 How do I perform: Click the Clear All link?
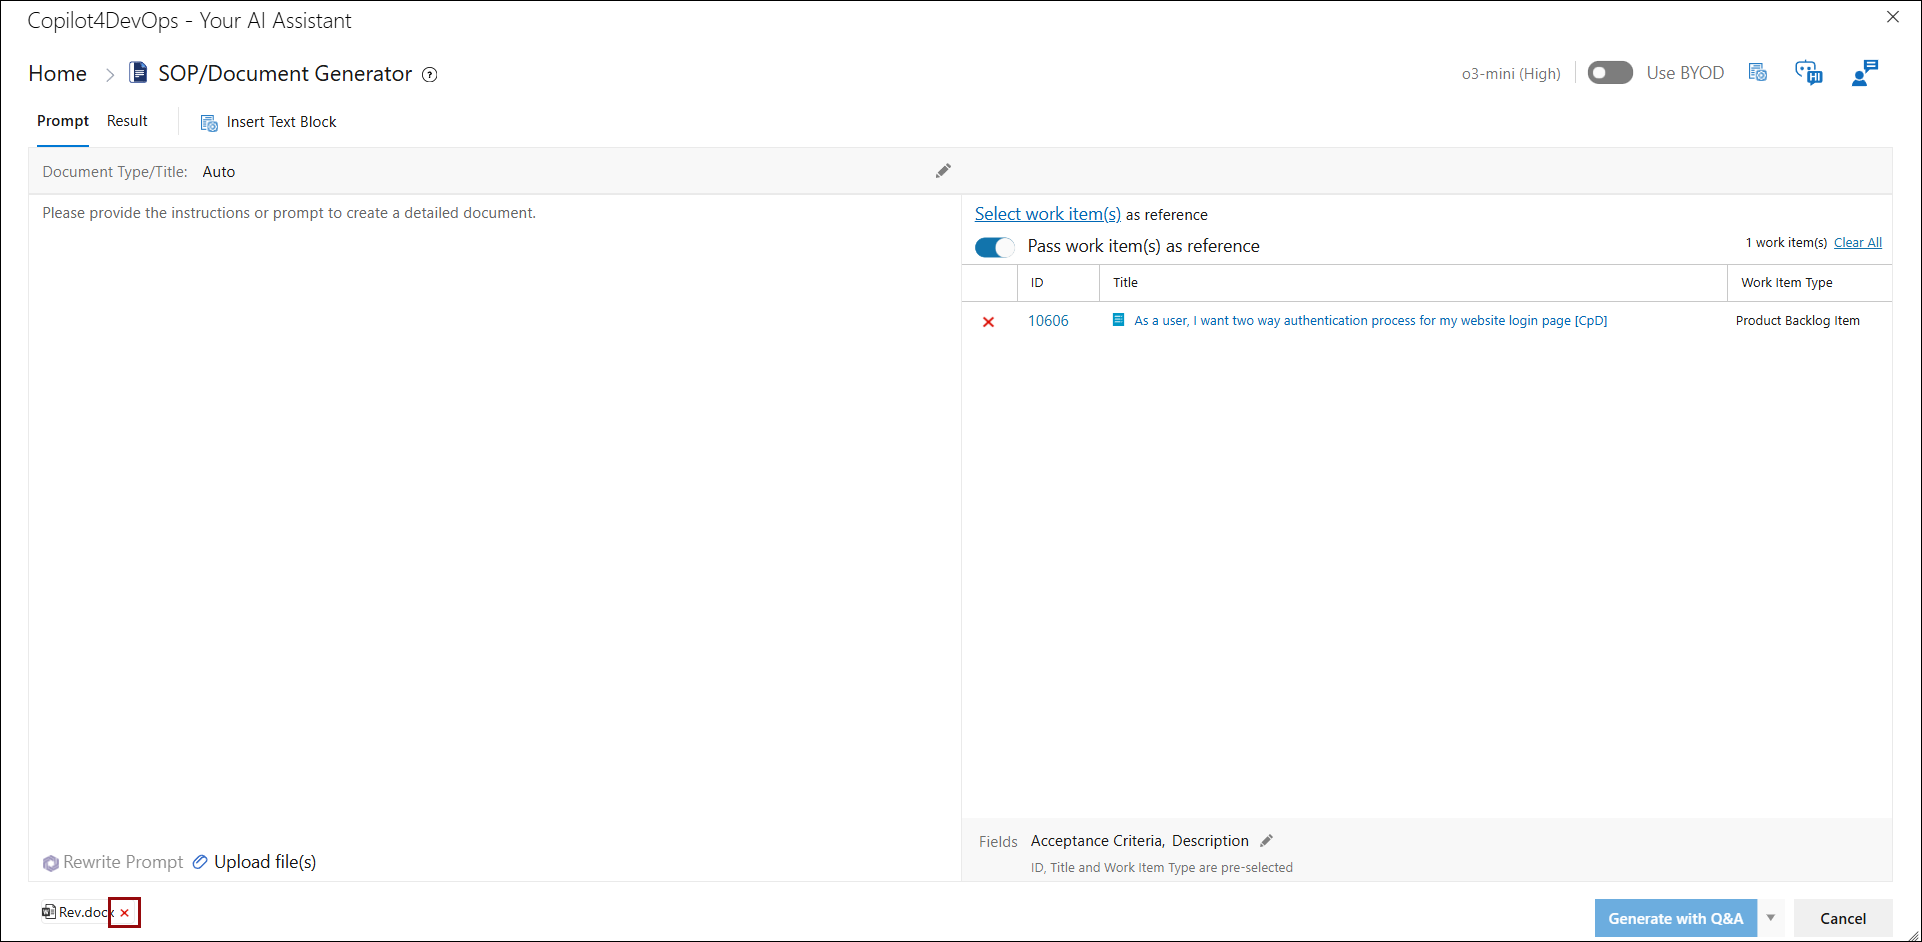click(x=1857, y=243)
